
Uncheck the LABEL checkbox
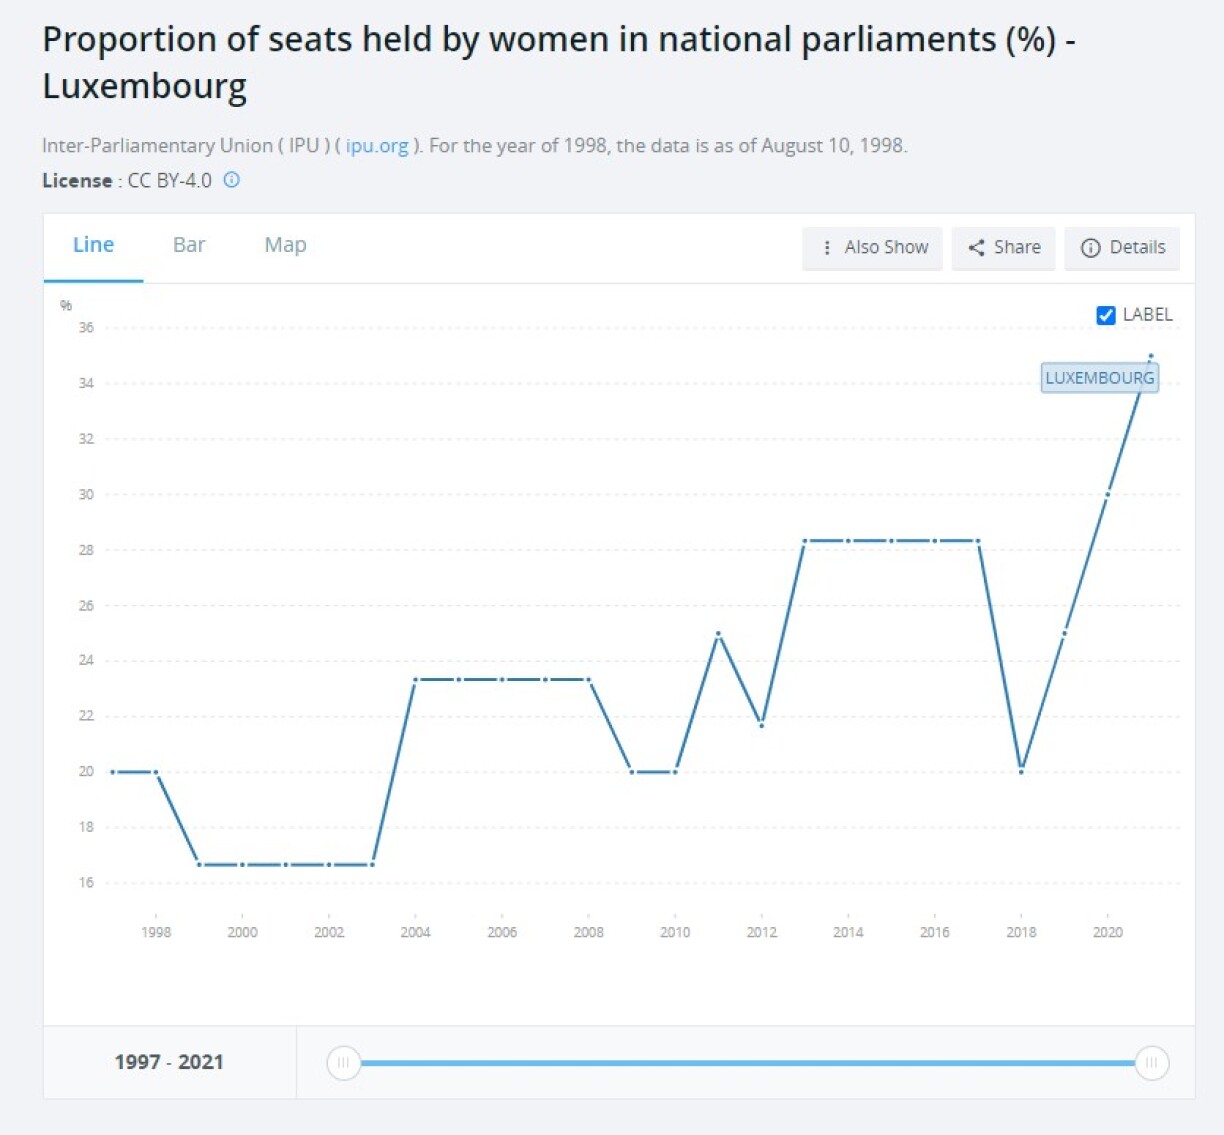tap(1106, 315)
